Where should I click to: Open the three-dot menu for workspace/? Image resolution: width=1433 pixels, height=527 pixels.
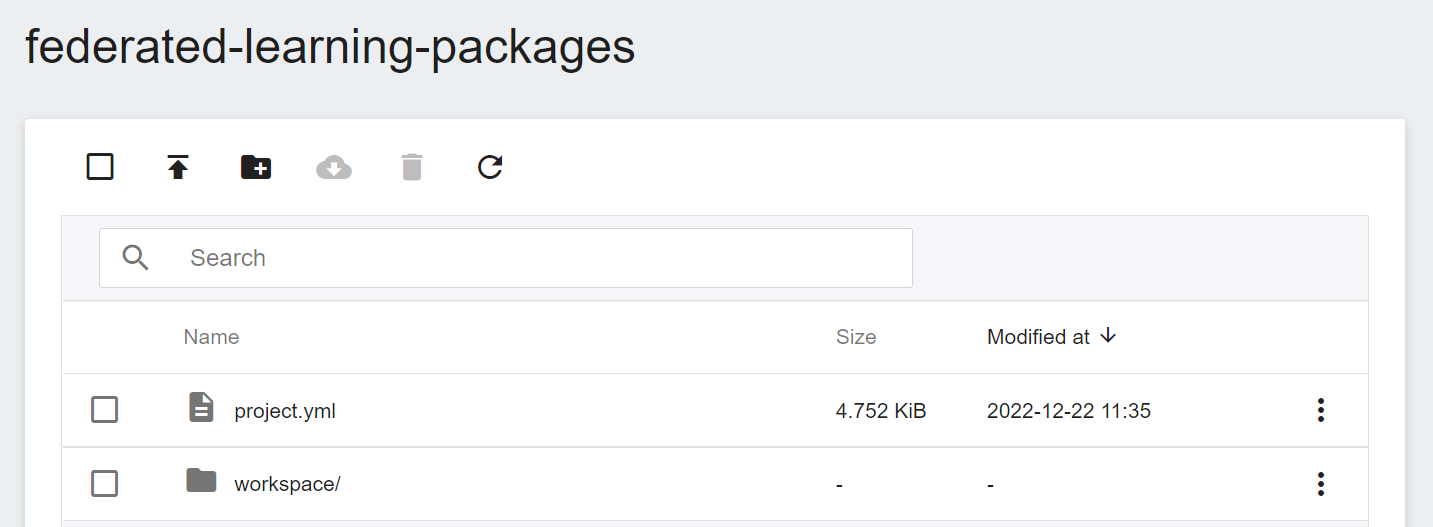pos(1321,484)
